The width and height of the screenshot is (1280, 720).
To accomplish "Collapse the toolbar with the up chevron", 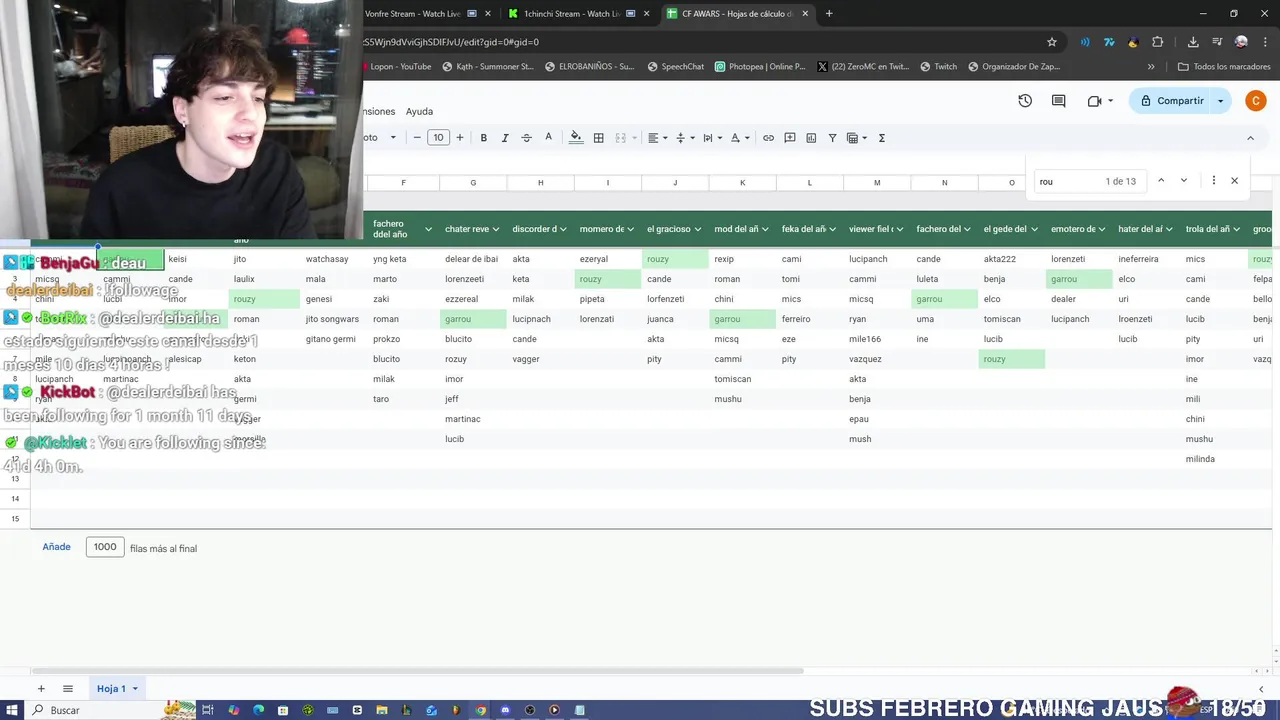I will coord(1250,138).
